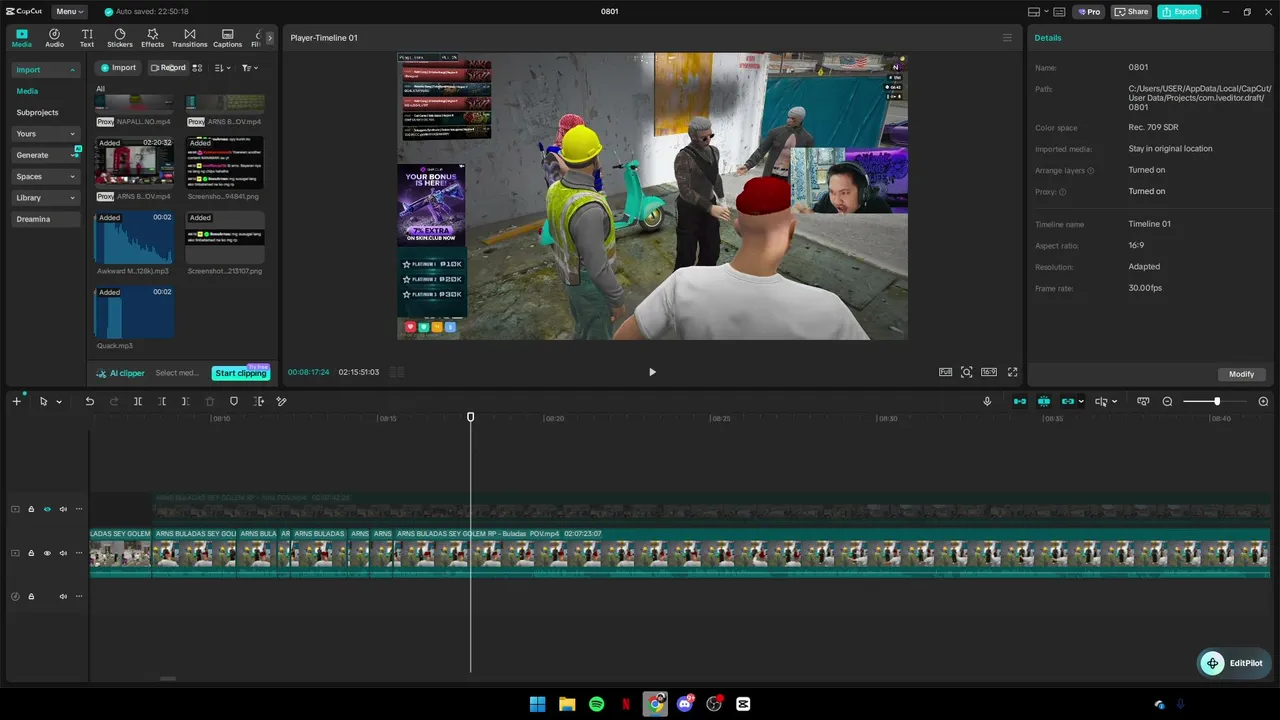Toggle visibility of the main video track

click(47, 553)
